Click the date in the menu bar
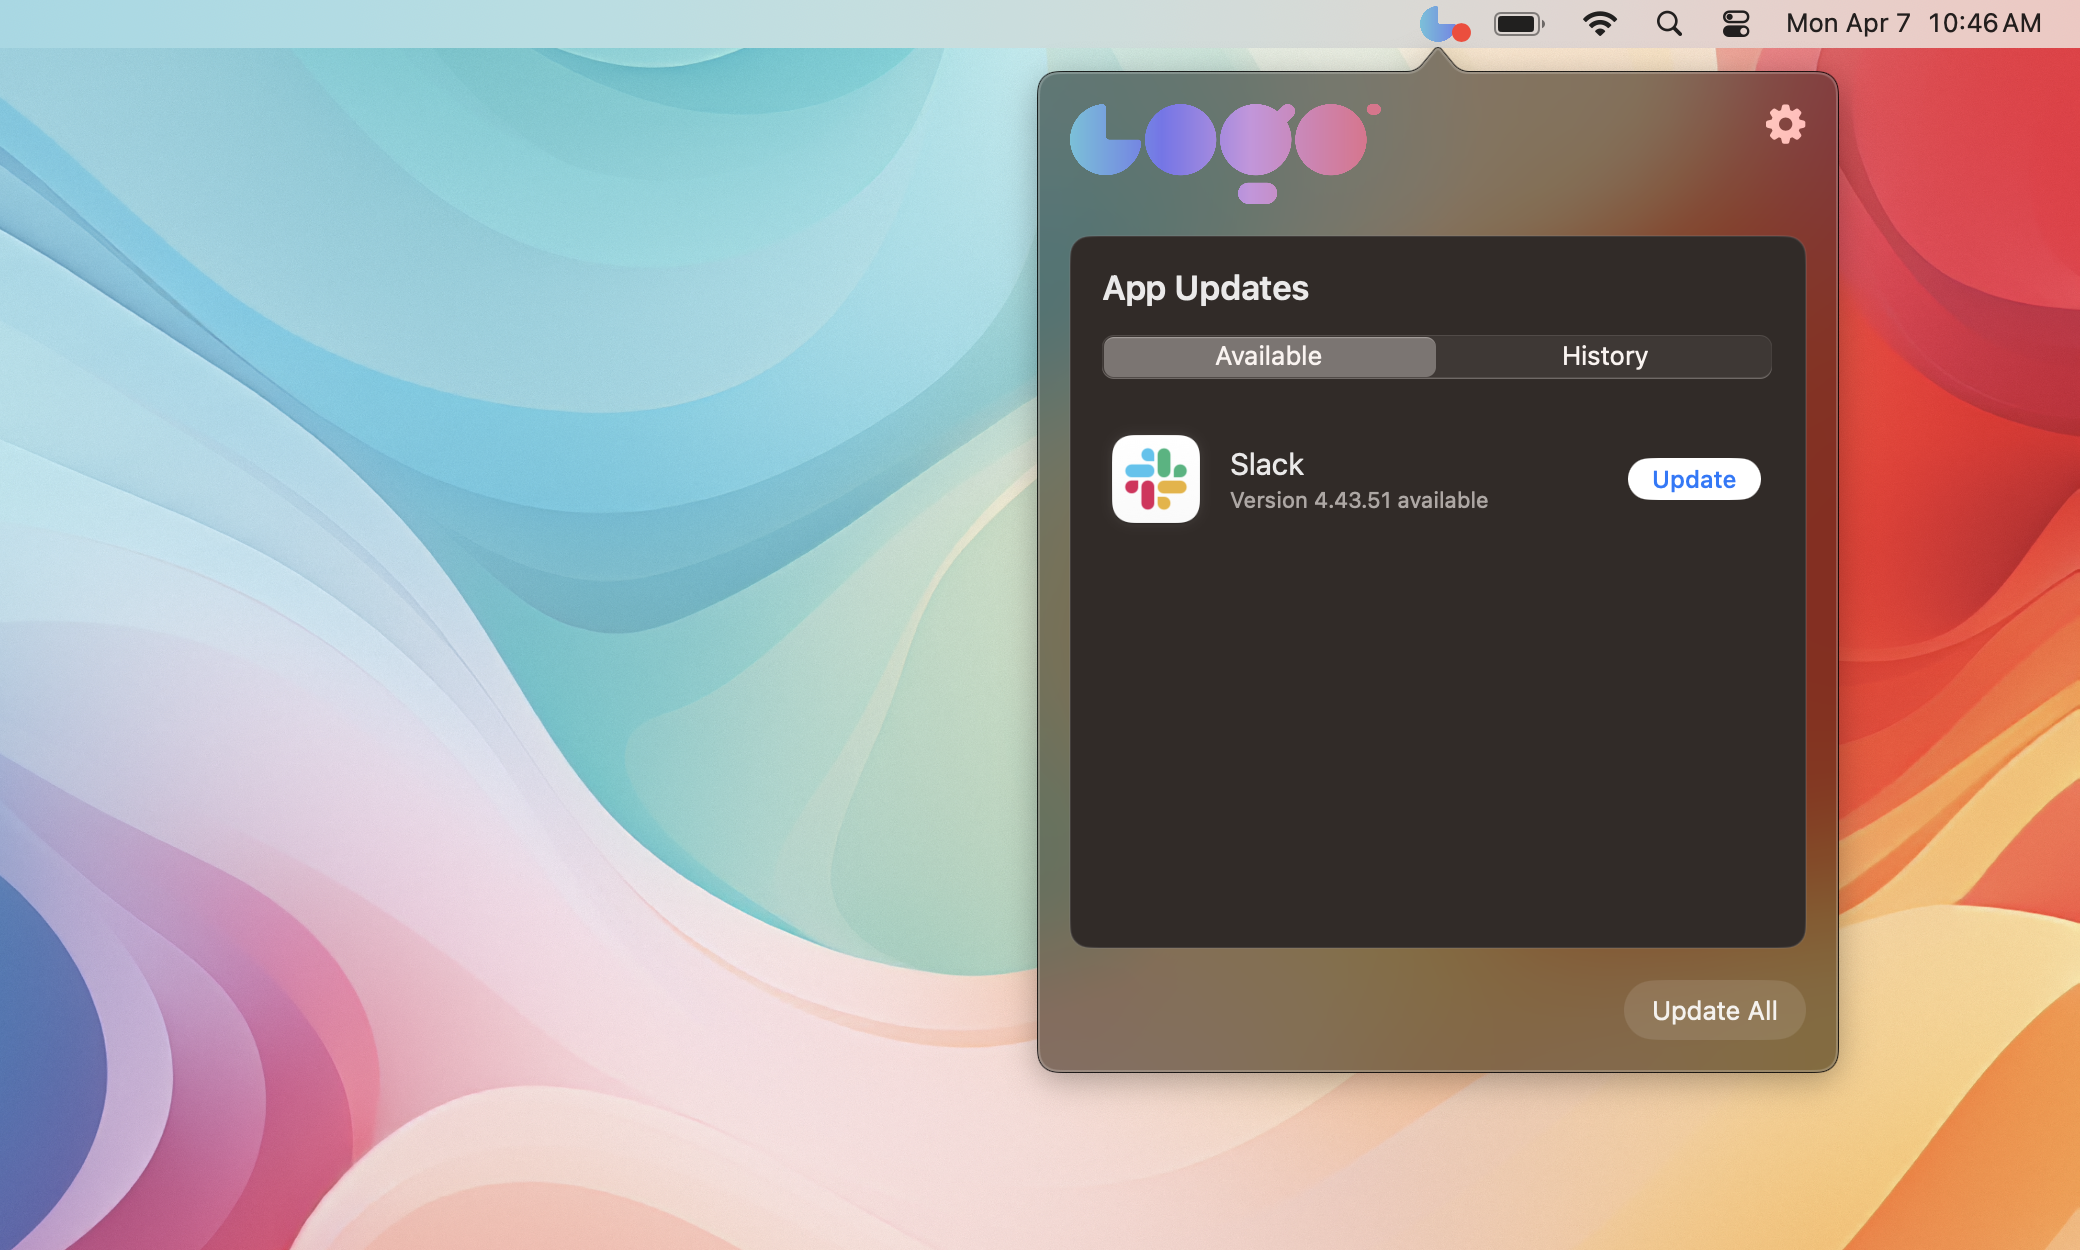This screenshot has height=1250, width=2080. point(1848,23)
